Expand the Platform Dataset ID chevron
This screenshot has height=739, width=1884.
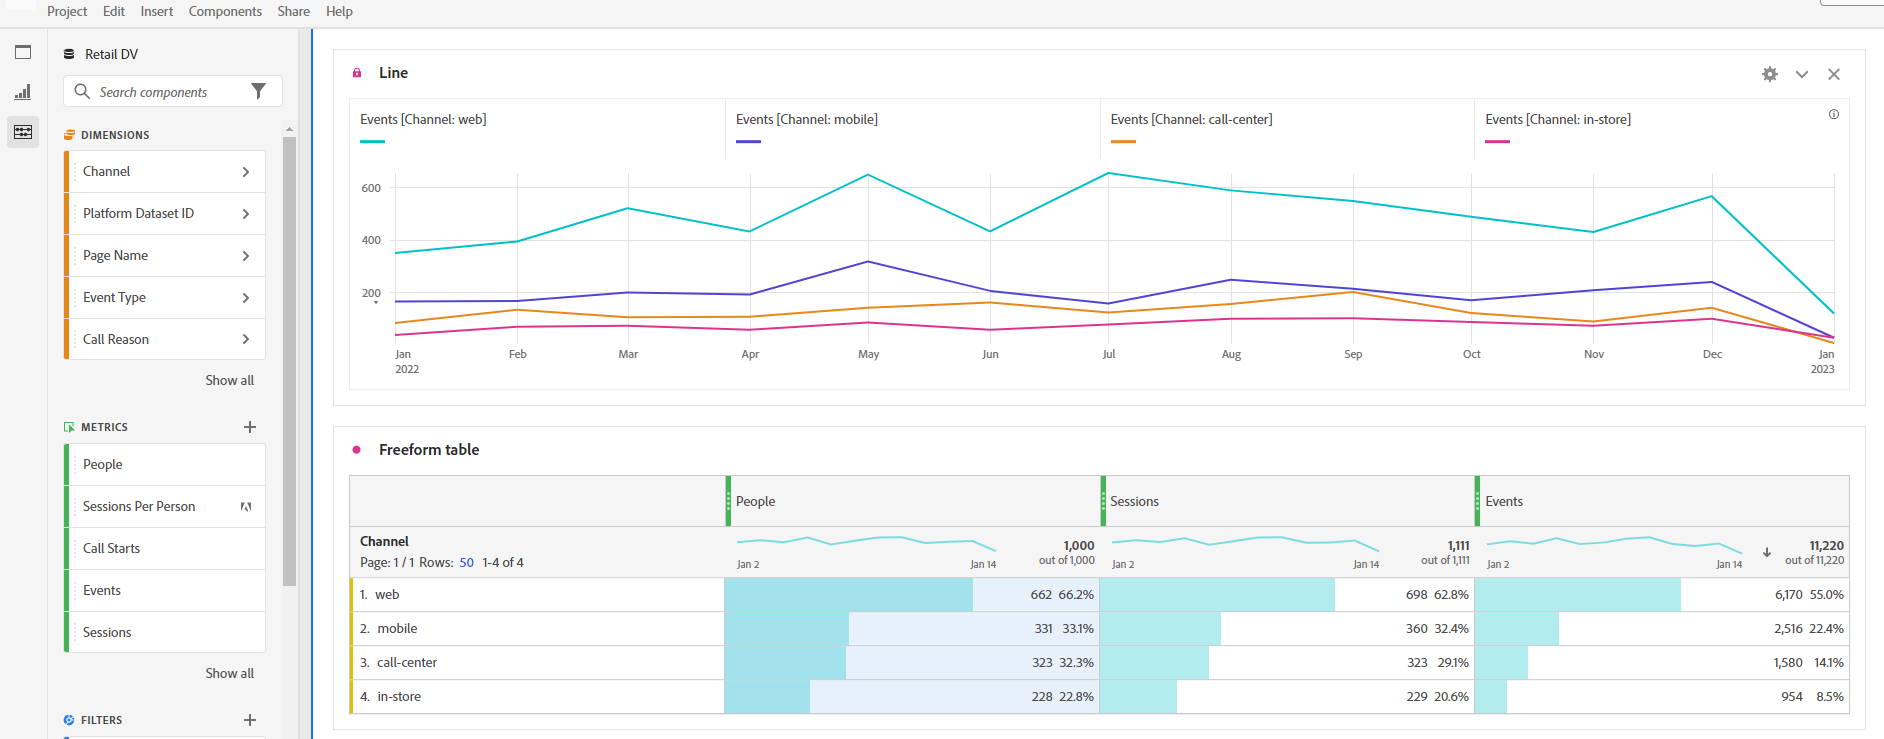[246, 214]
